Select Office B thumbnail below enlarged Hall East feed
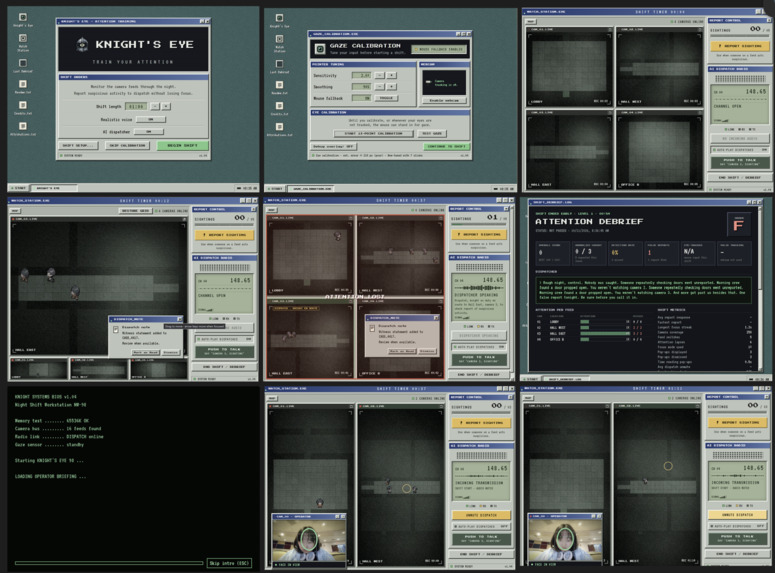 tap(158, 369)
